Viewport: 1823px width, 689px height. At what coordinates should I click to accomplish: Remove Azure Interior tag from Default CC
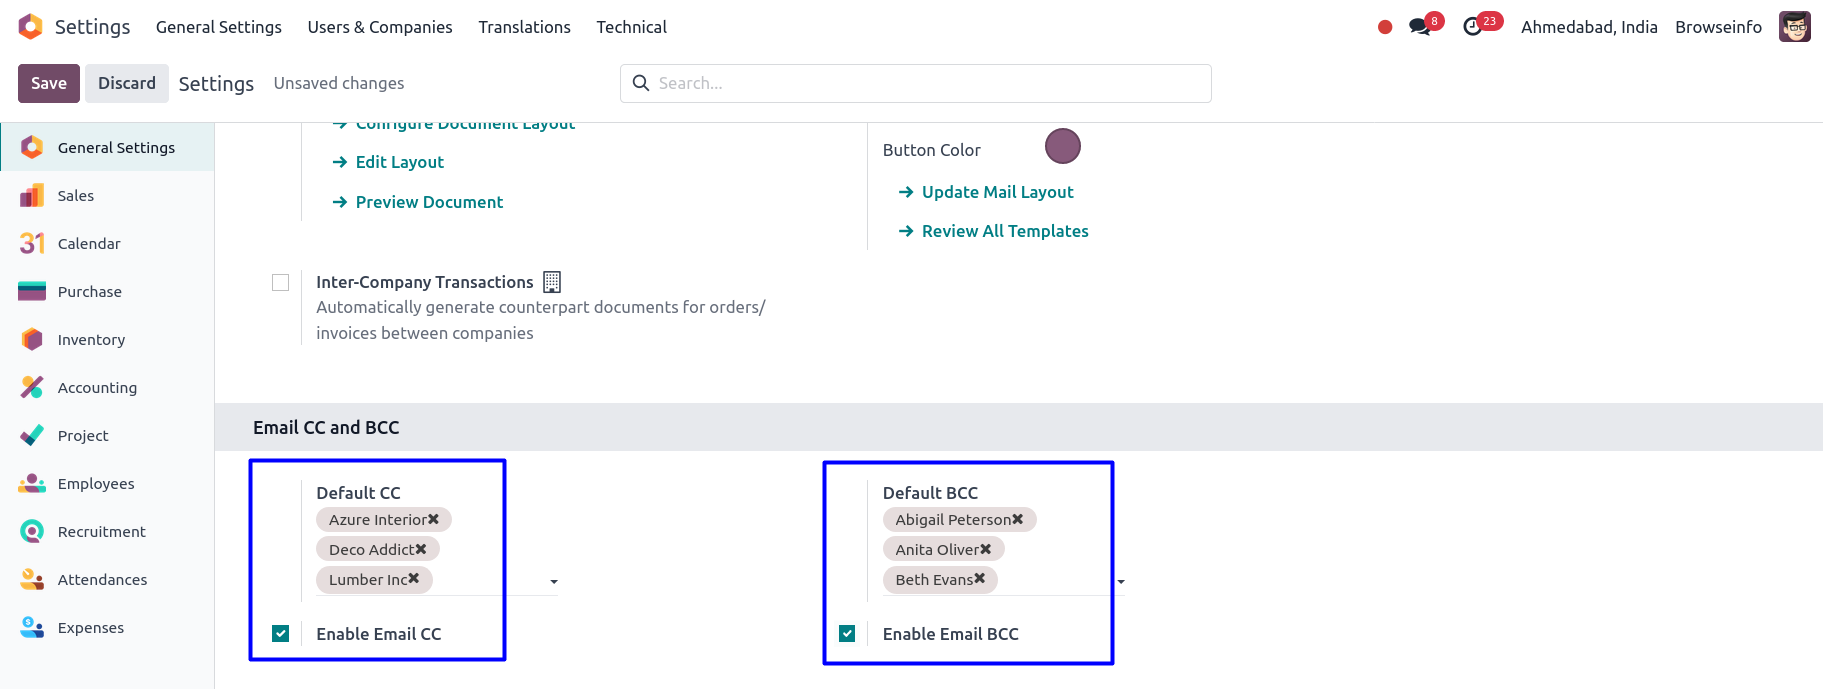click(434, 519)
